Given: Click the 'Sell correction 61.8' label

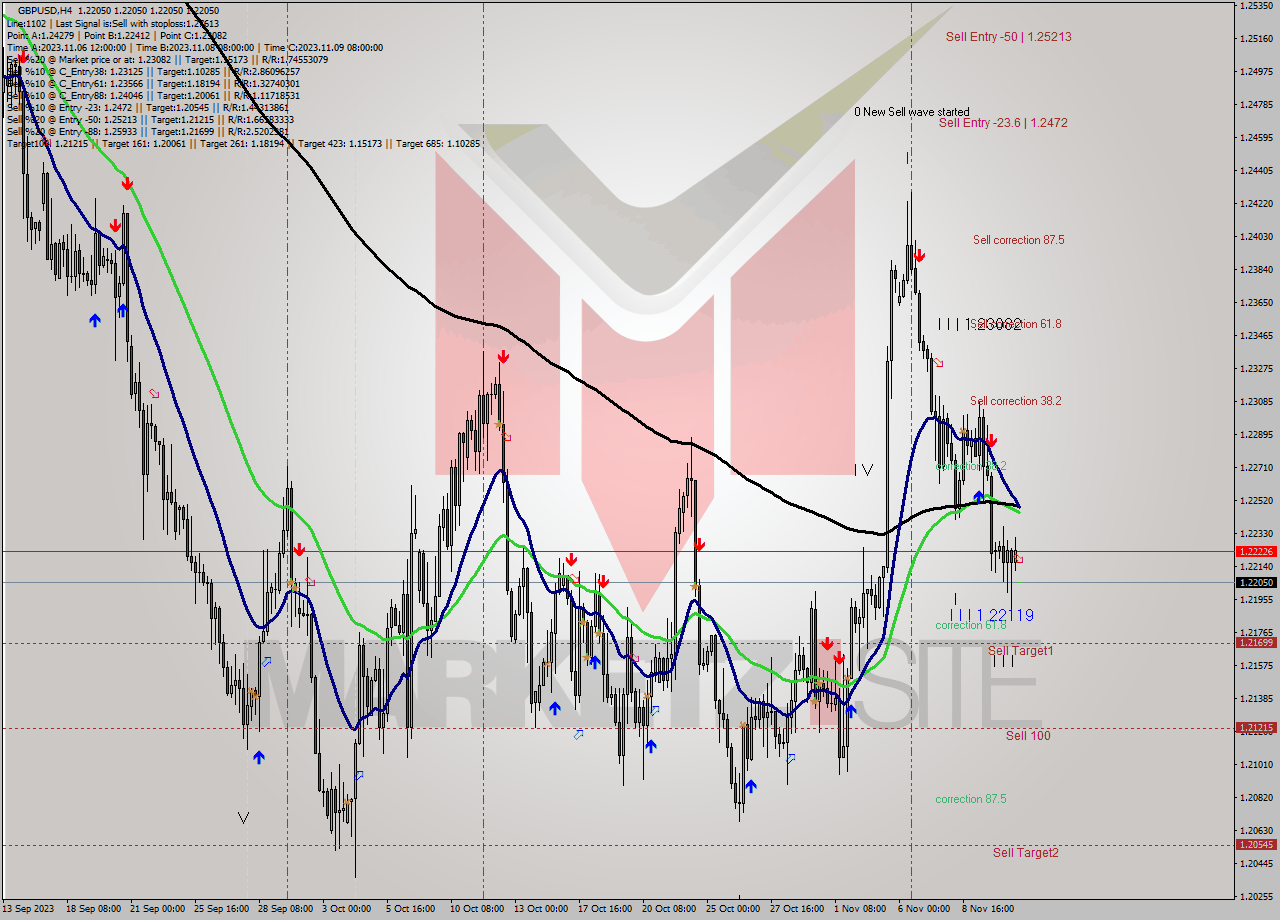Looking at the screenshot, I should point(1016,324).
